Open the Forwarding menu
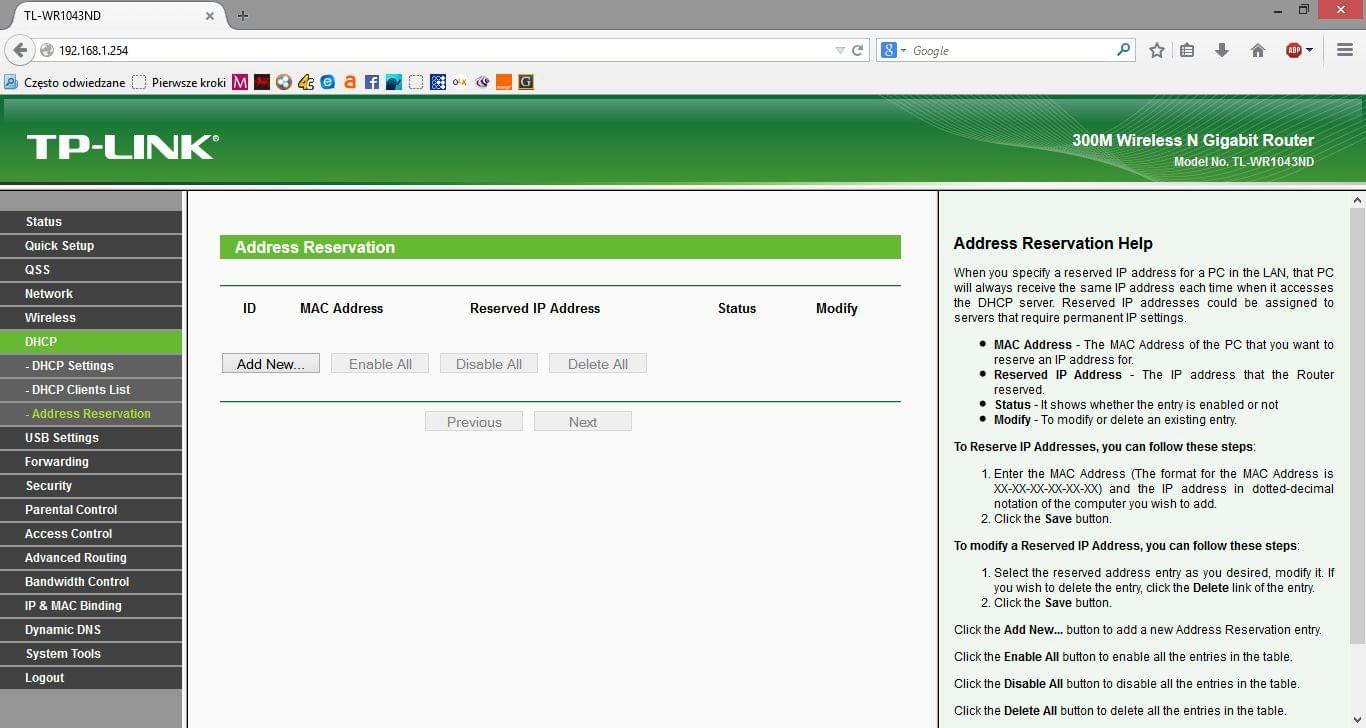Viewport: 1366px width, 728px height. (91, 462)
